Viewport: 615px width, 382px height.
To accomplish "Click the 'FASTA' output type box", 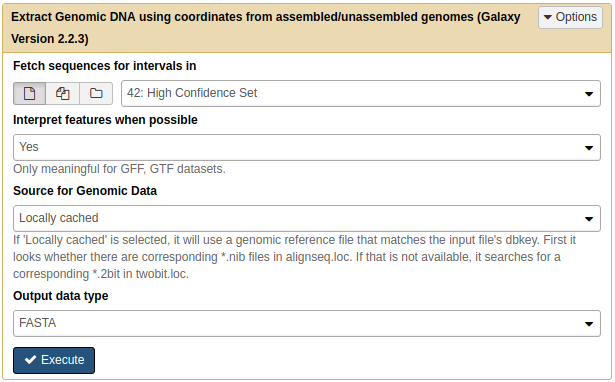I will (307, 324).
